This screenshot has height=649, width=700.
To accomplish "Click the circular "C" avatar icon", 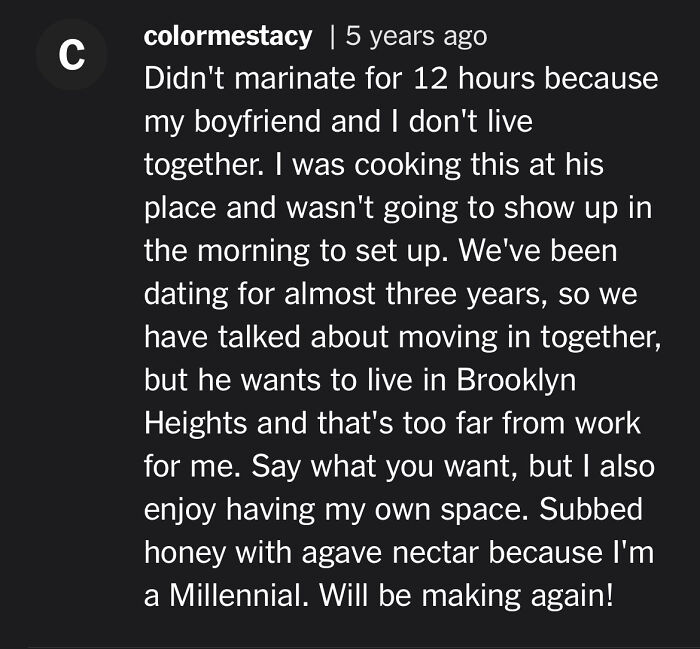I will [x=70, y=56].
